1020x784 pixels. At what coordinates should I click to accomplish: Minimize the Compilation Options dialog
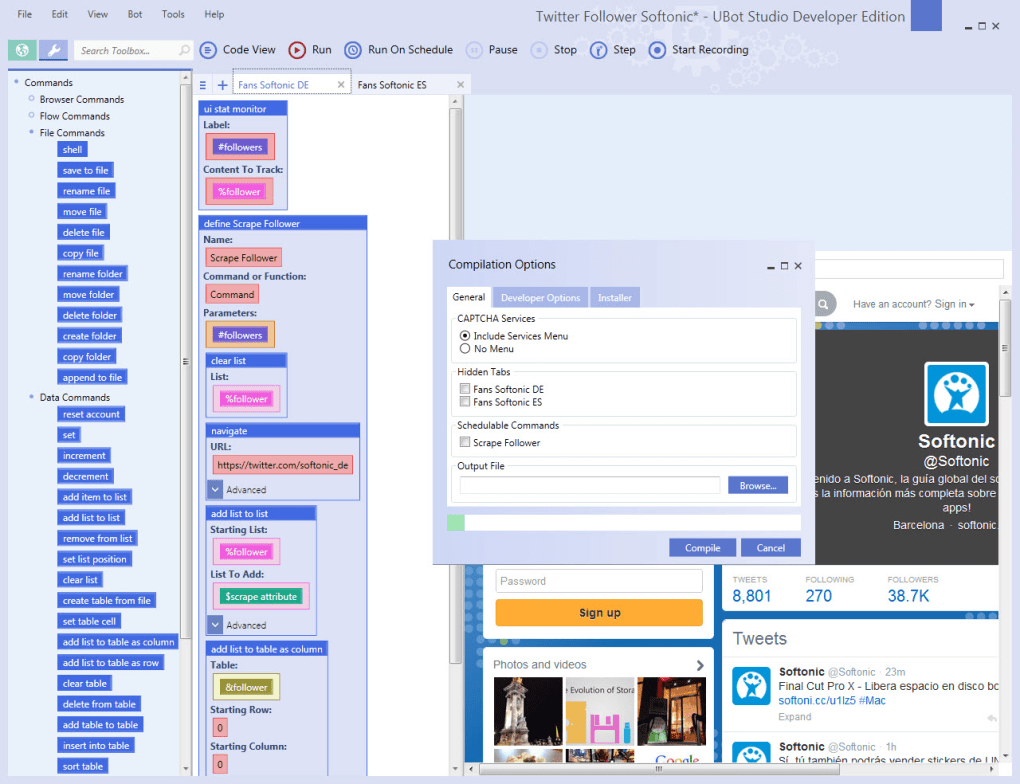[x=771, y=267]
